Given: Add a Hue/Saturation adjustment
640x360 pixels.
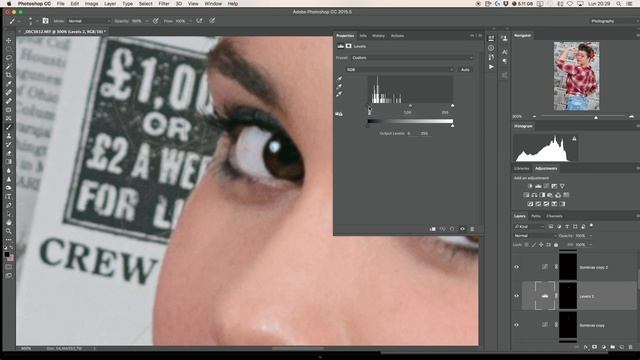Looking at the screenshot, I should click(526, 195).
